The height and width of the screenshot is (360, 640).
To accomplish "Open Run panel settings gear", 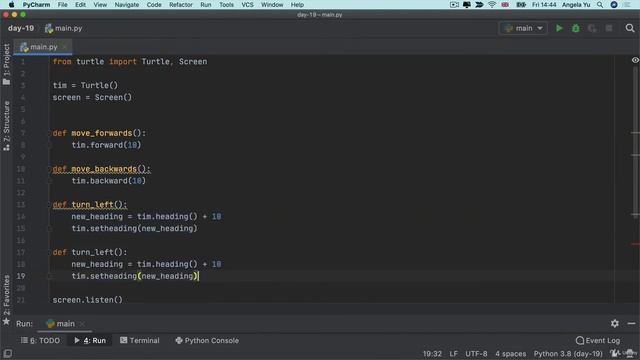I will [615, 323].
